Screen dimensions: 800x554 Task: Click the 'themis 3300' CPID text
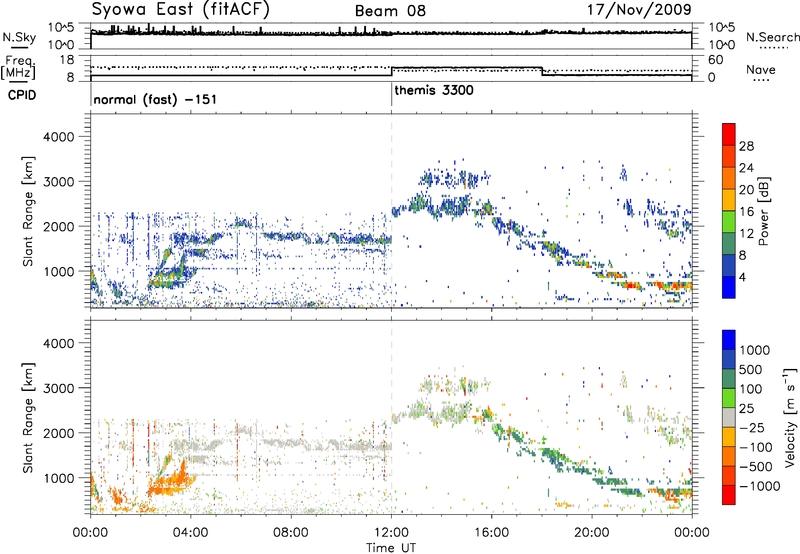tap(434, 90)
